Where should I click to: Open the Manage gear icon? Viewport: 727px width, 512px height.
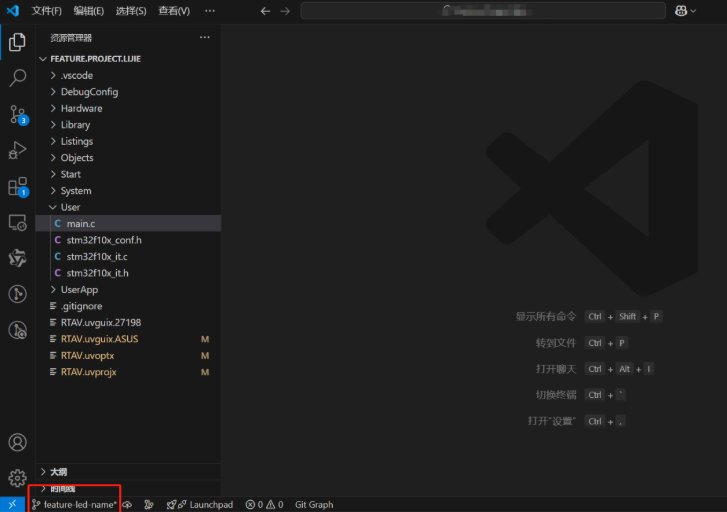pyautogui.click(x=17, y=478)
